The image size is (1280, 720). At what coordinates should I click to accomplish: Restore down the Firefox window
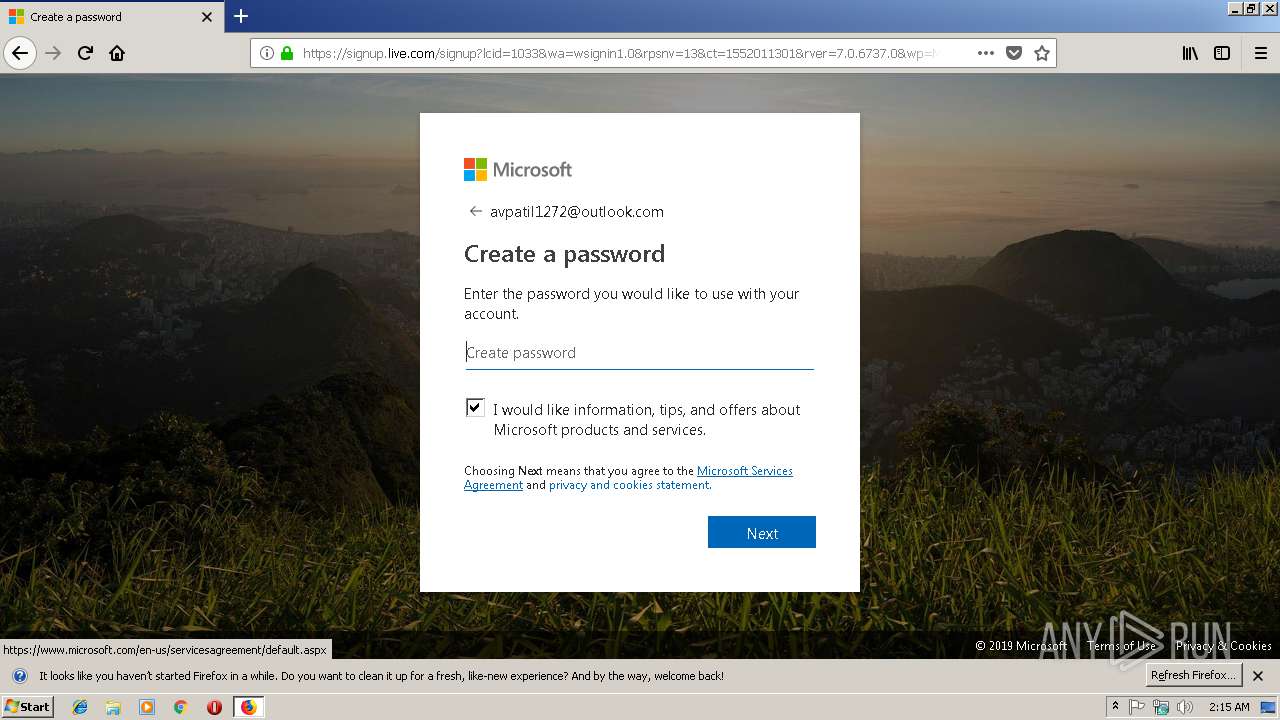(x=1252, y=8)
